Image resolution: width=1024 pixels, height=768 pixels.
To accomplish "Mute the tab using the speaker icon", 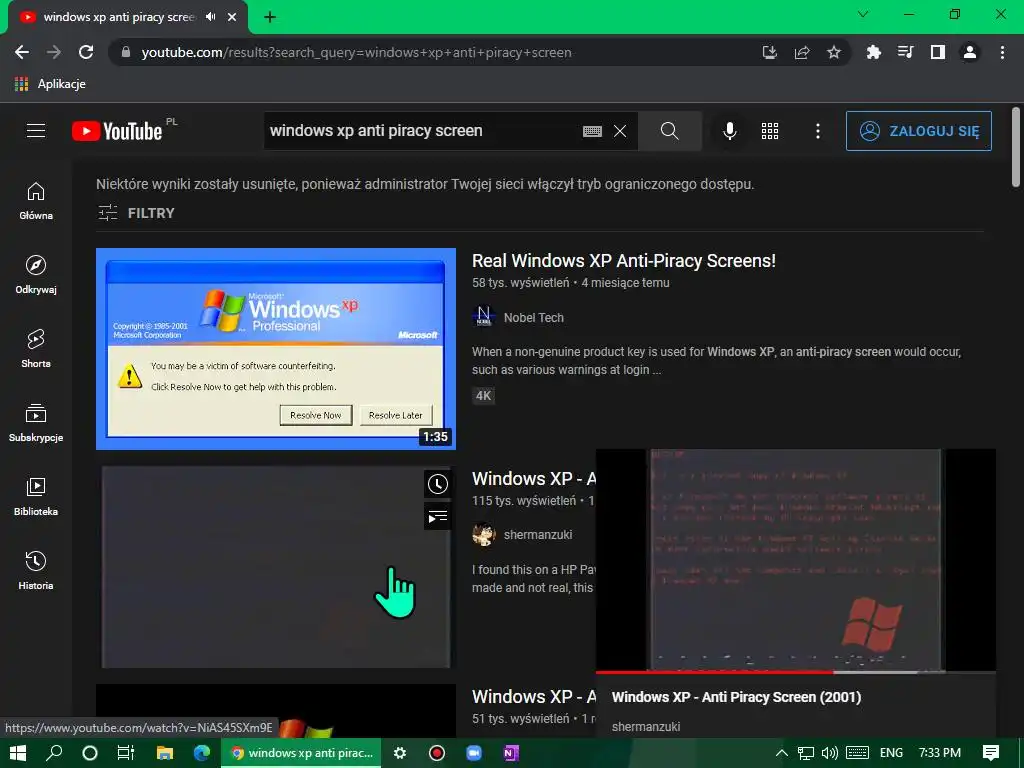I will click(210, 17).
